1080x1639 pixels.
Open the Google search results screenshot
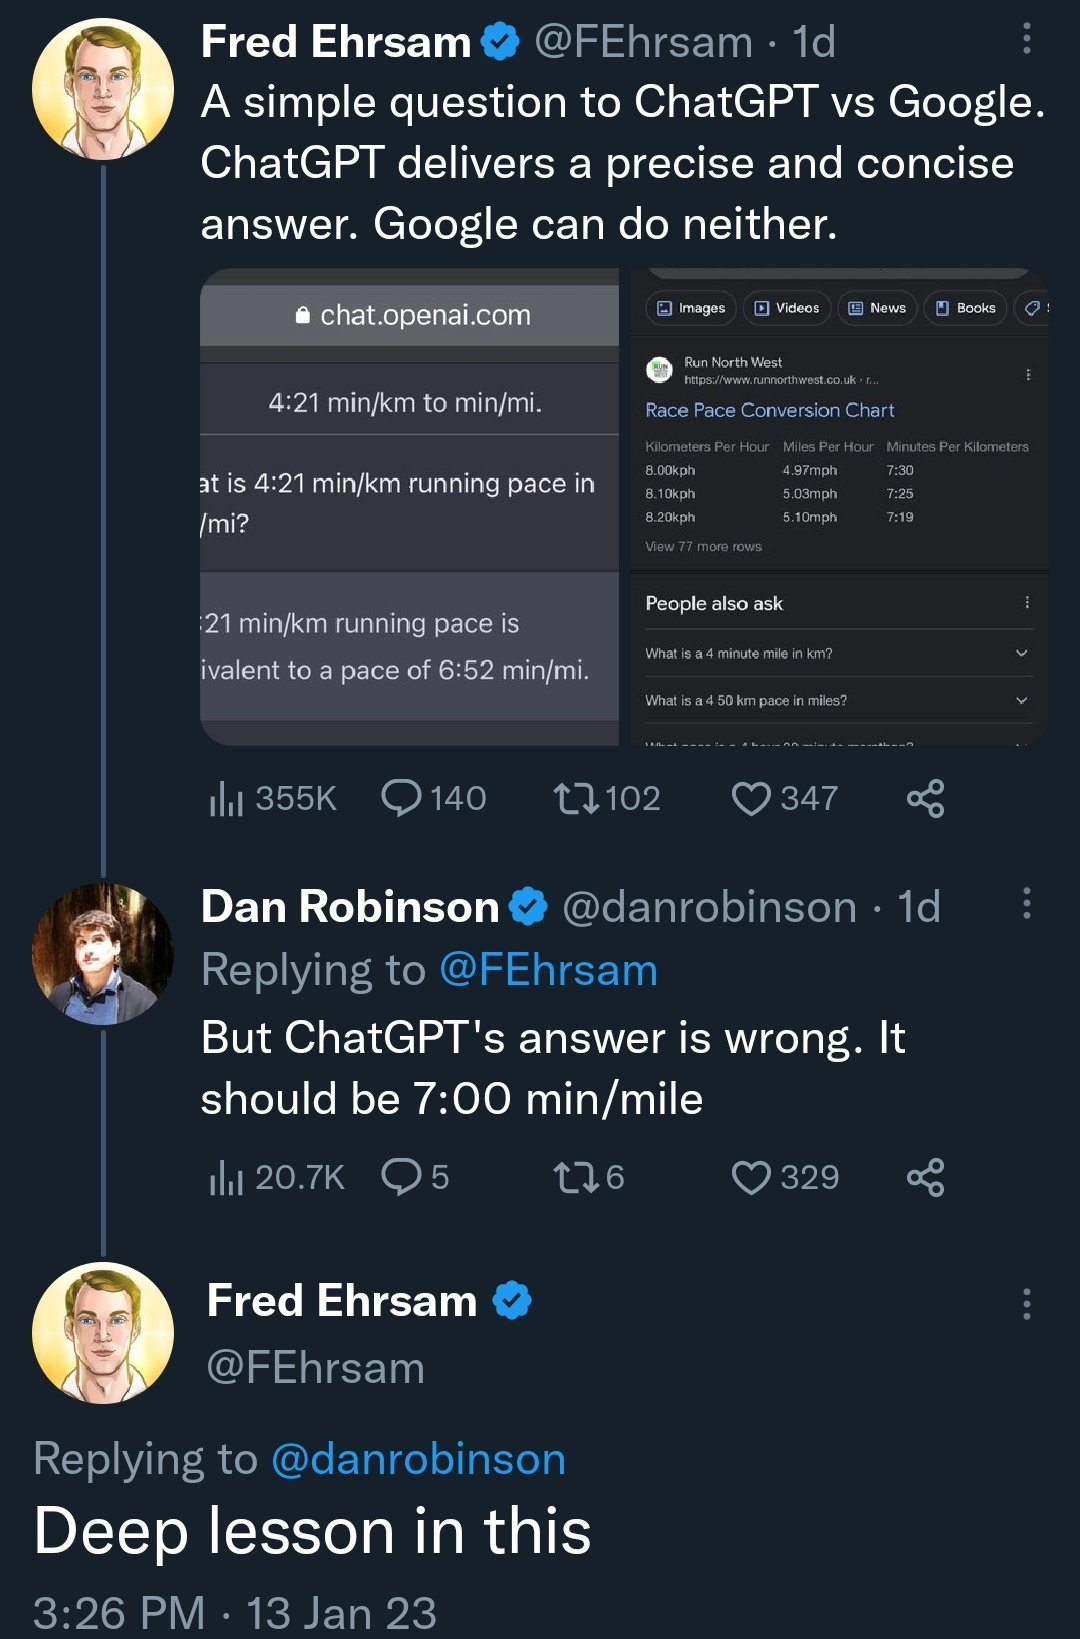coord(838,507)
